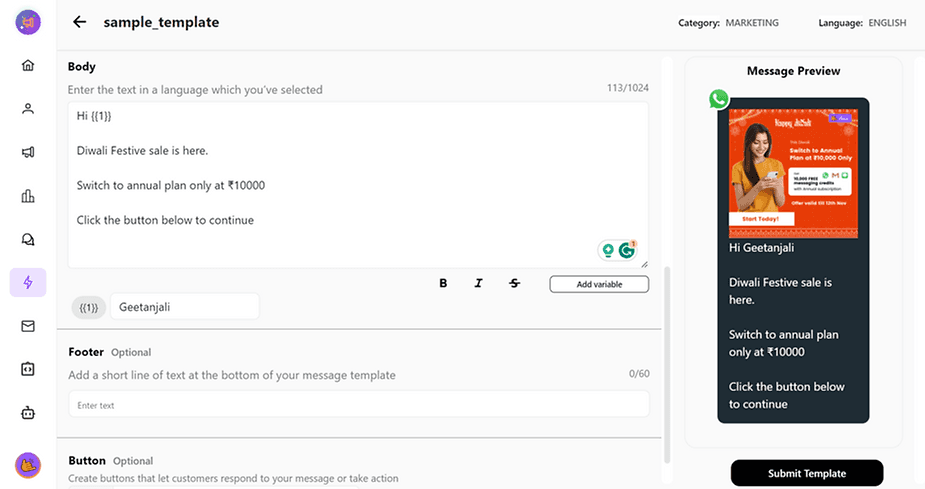This screenshot has height=489, width=925.
Task: Click the Button section heading
Action: 87,461
